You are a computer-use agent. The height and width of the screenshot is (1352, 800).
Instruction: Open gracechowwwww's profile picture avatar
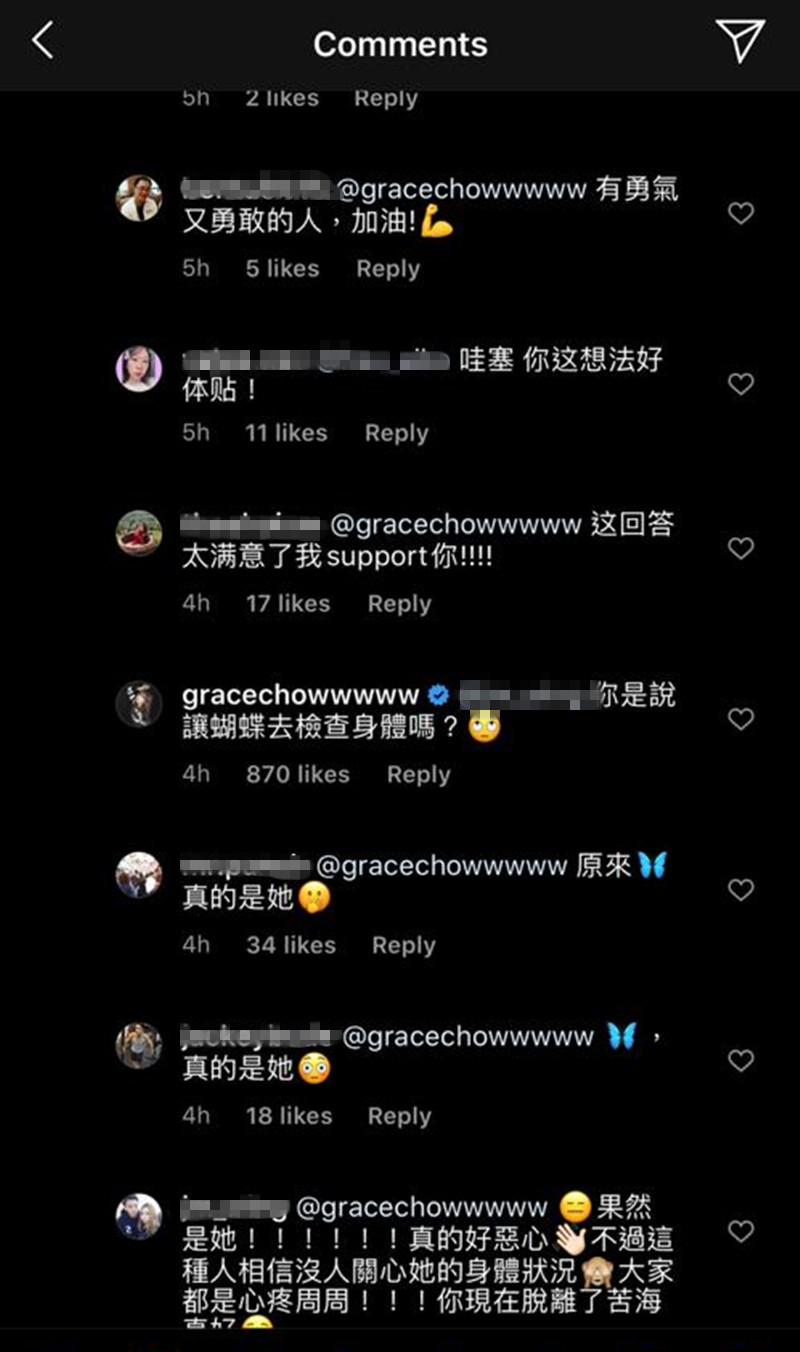[x=139, y=704]
